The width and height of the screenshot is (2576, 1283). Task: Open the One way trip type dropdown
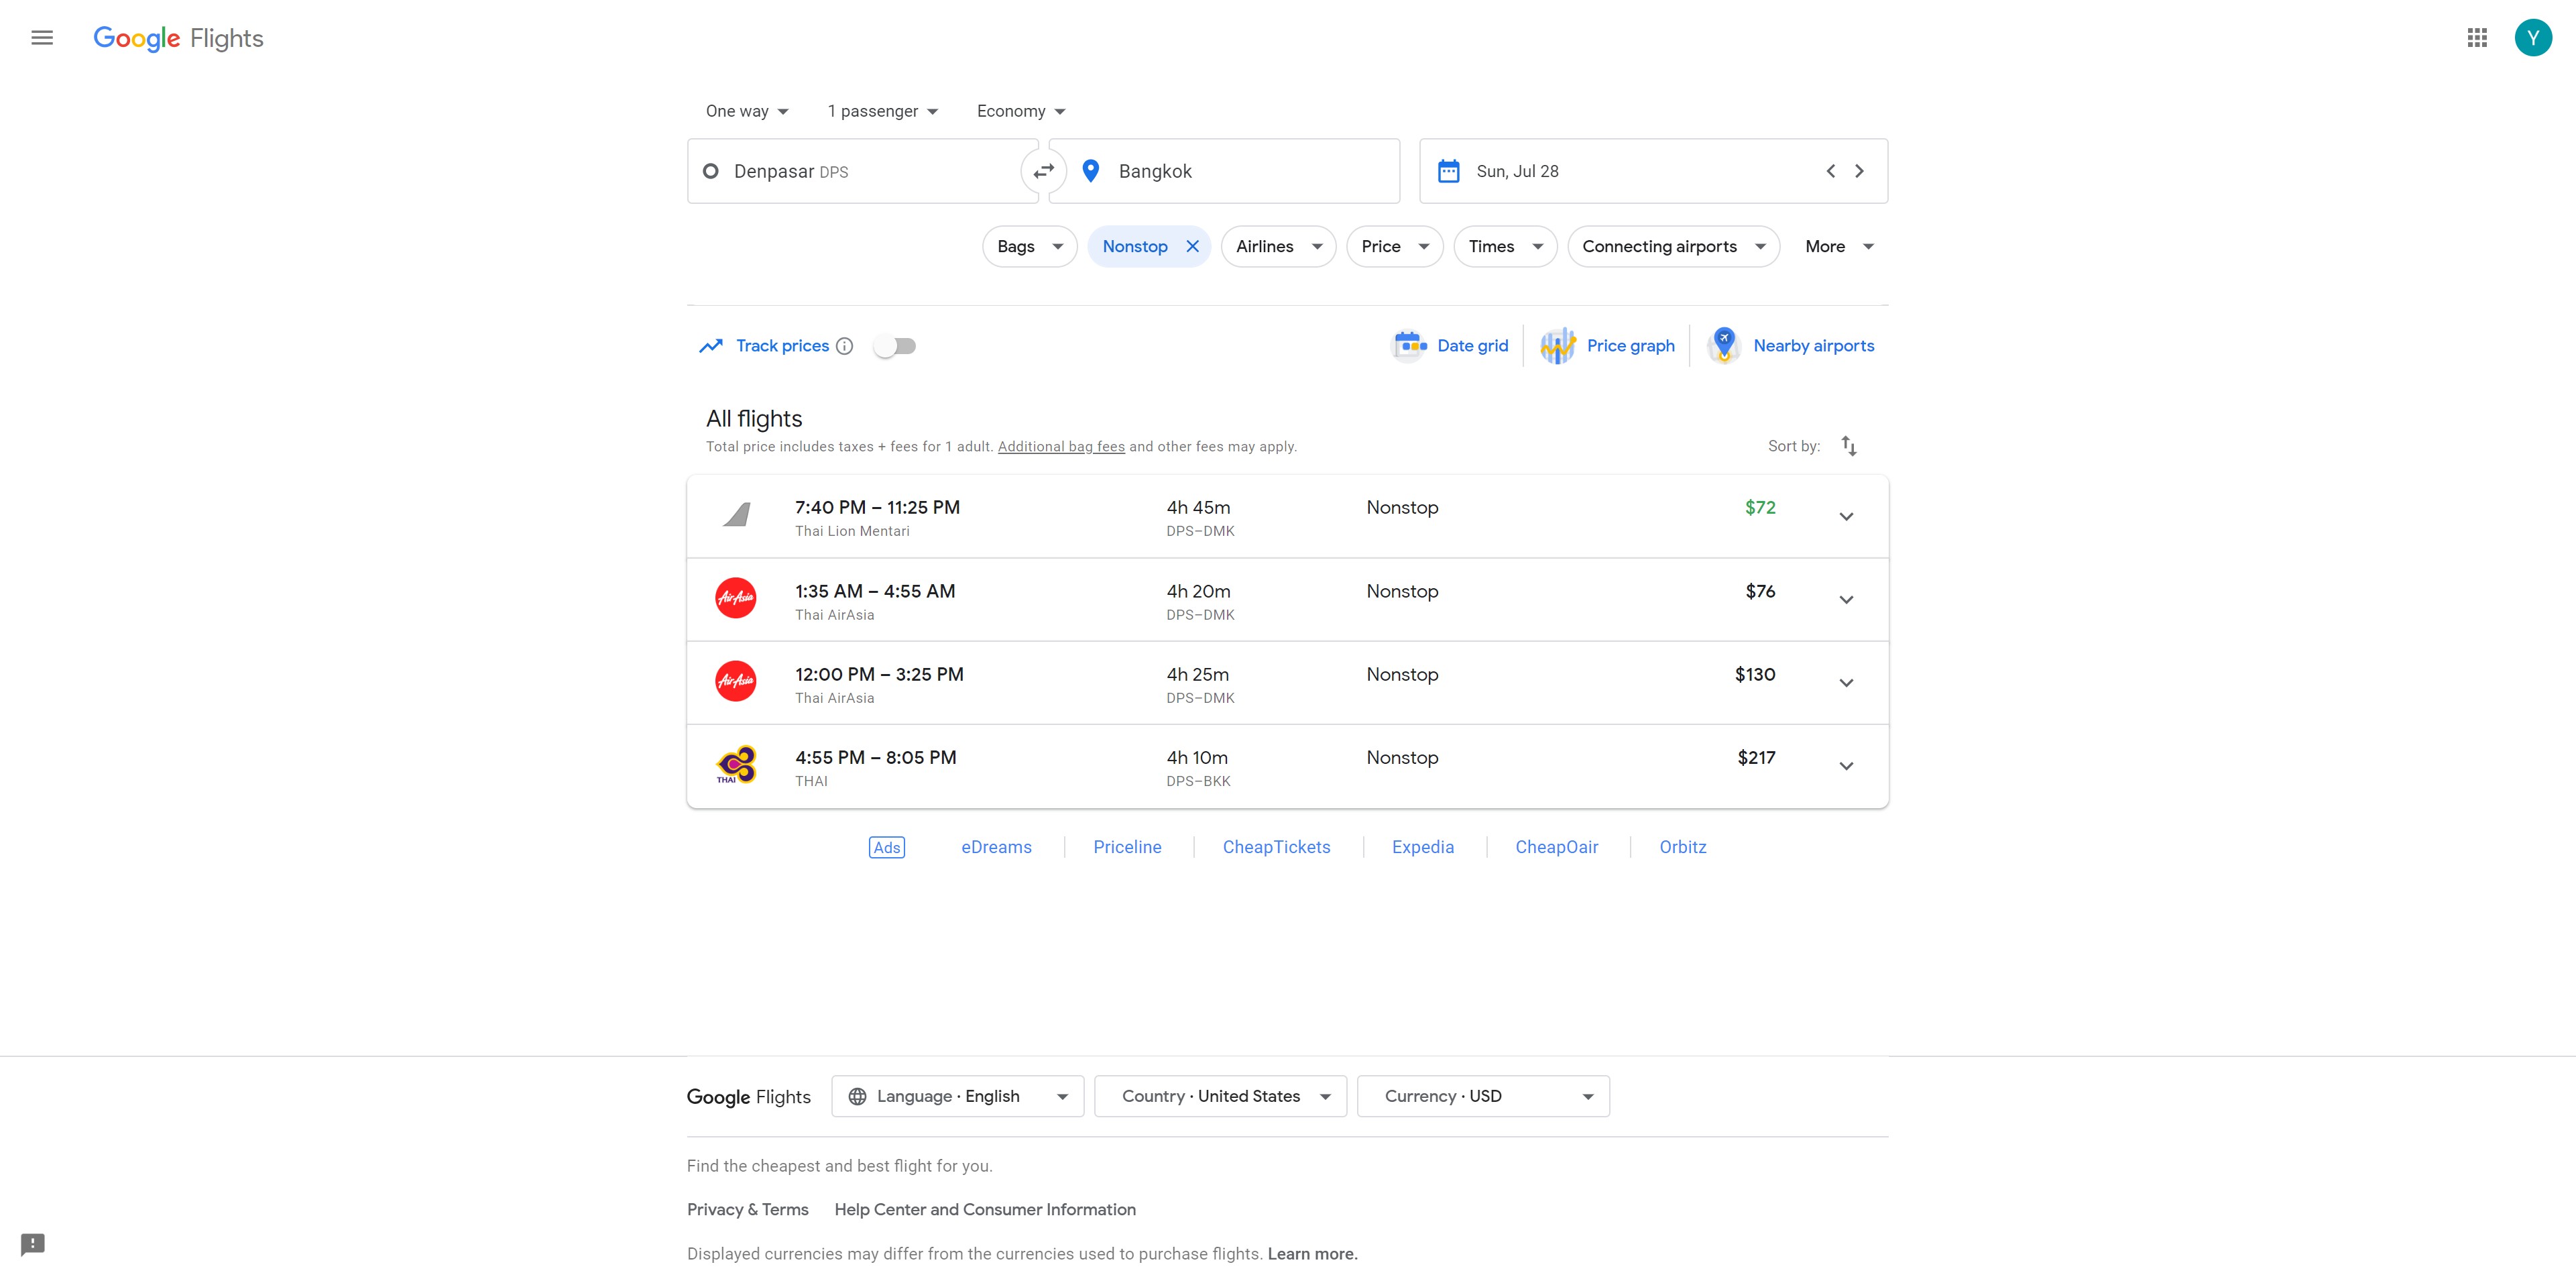(747, 111)
